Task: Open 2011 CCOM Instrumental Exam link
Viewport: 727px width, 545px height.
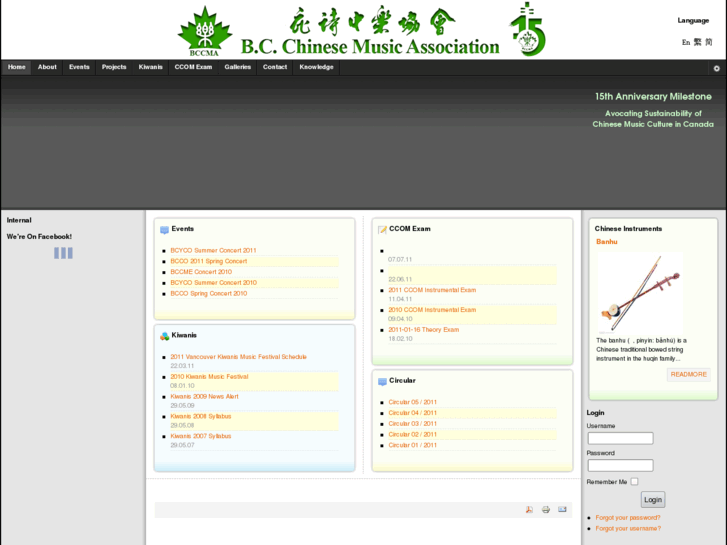Action: [x=432, y=290]
